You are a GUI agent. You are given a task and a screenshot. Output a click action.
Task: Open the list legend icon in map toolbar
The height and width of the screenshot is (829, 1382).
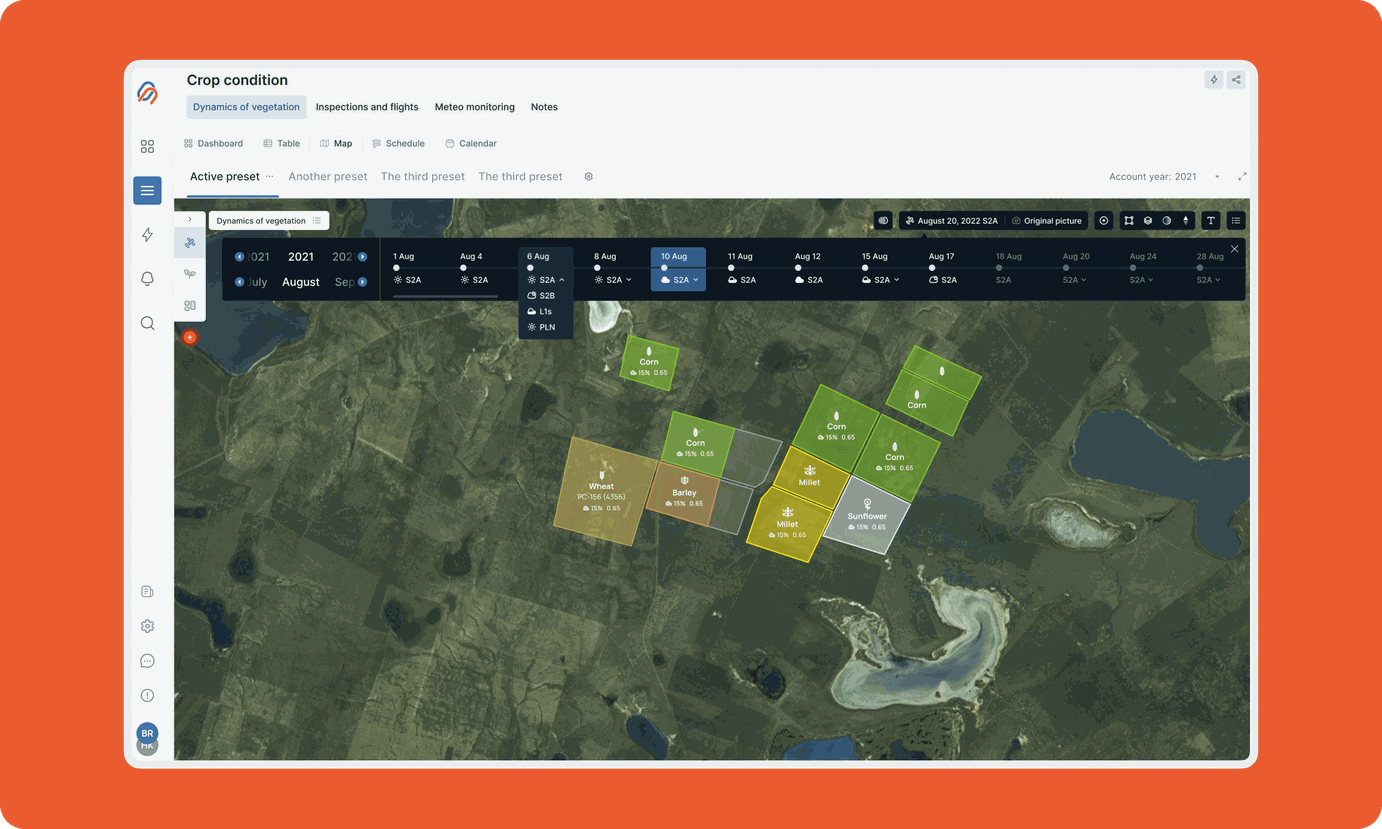coord(1236,220)
